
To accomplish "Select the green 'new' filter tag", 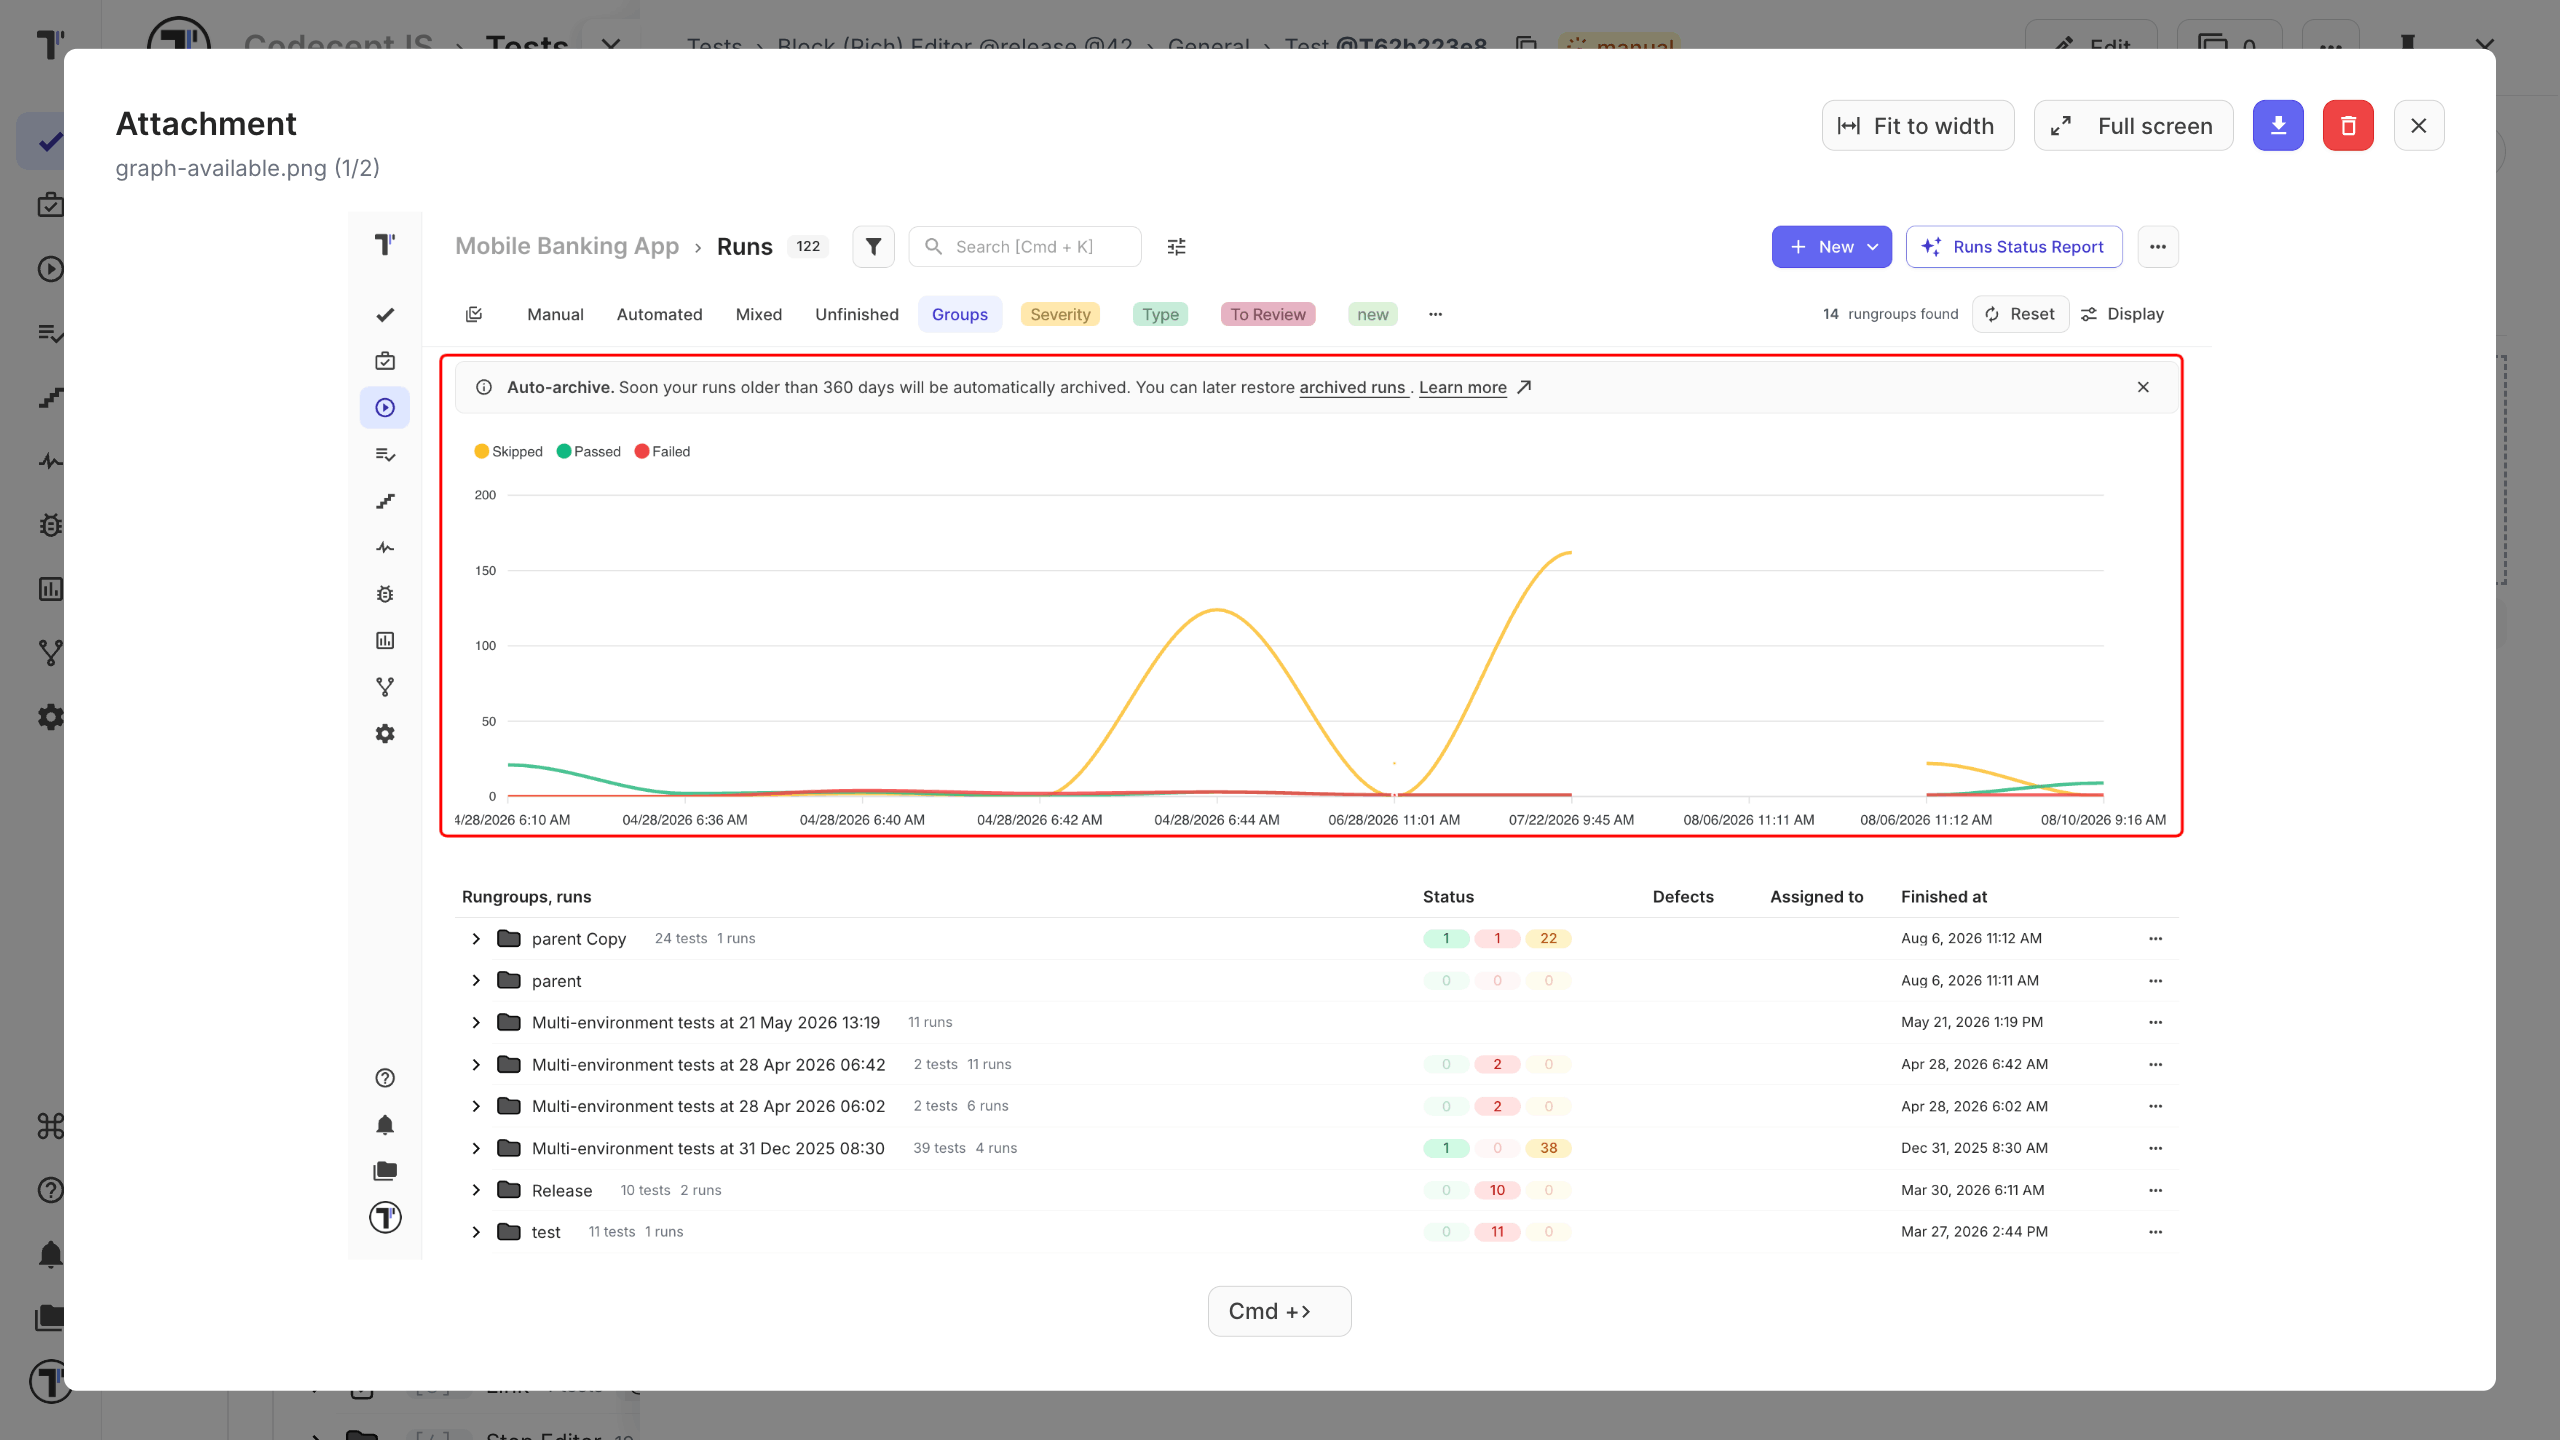I will pyautogui.click(x=1373, y=314).
